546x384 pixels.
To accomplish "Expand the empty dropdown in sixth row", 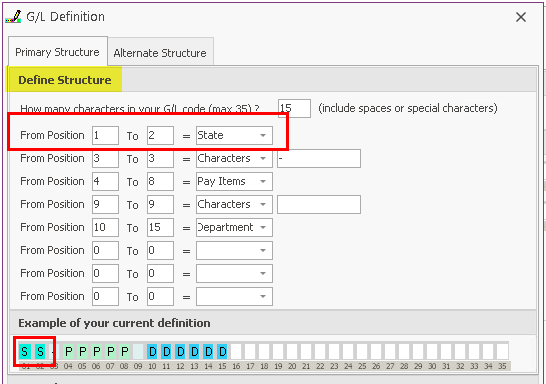I will 234,250.
